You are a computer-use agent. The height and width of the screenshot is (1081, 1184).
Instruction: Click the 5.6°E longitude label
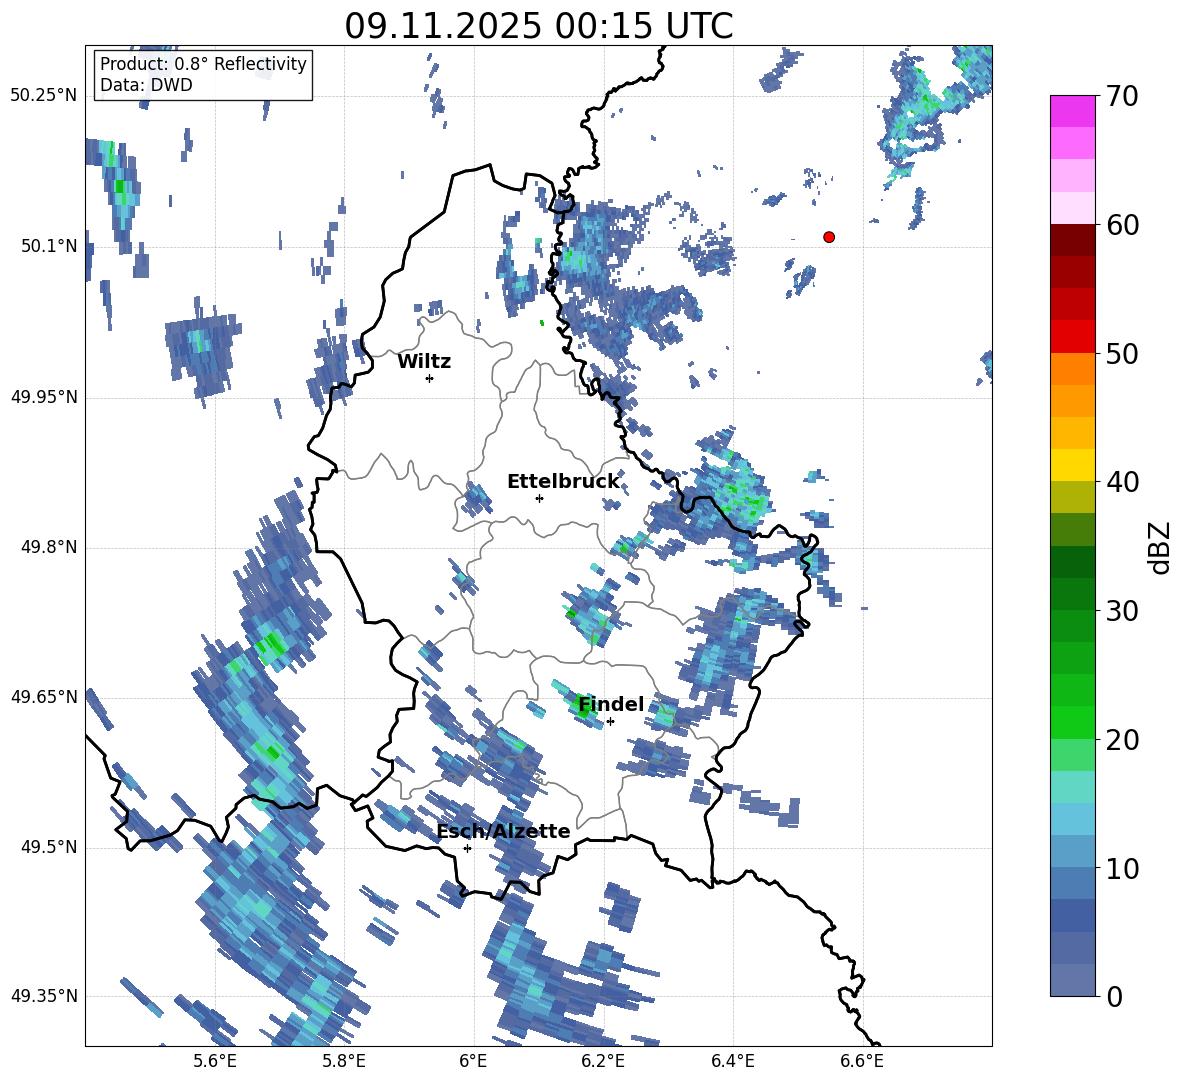point(215,1061)
